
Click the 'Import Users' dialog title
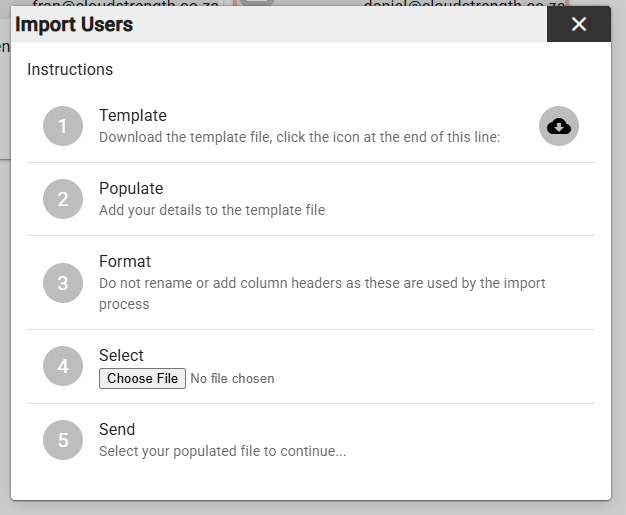click(x=74, y=24)
